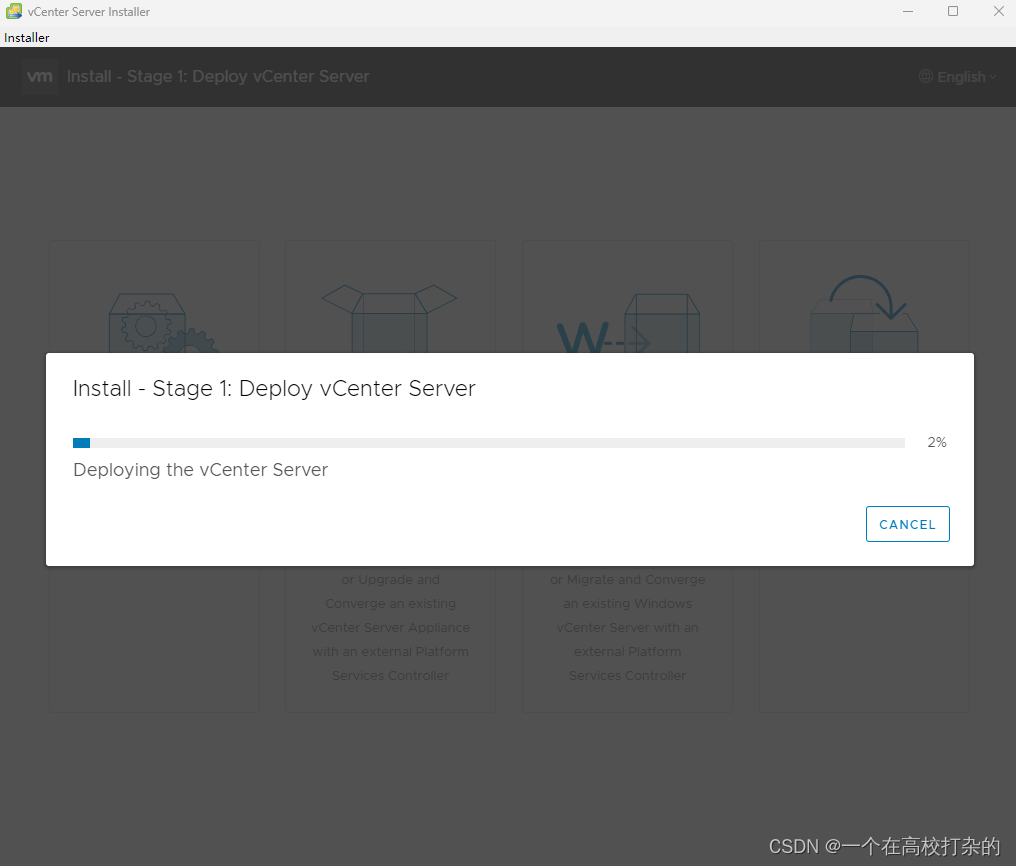1016x866 pixels.
Task: Click the header title Install - Stage 1
Action: 218,76
